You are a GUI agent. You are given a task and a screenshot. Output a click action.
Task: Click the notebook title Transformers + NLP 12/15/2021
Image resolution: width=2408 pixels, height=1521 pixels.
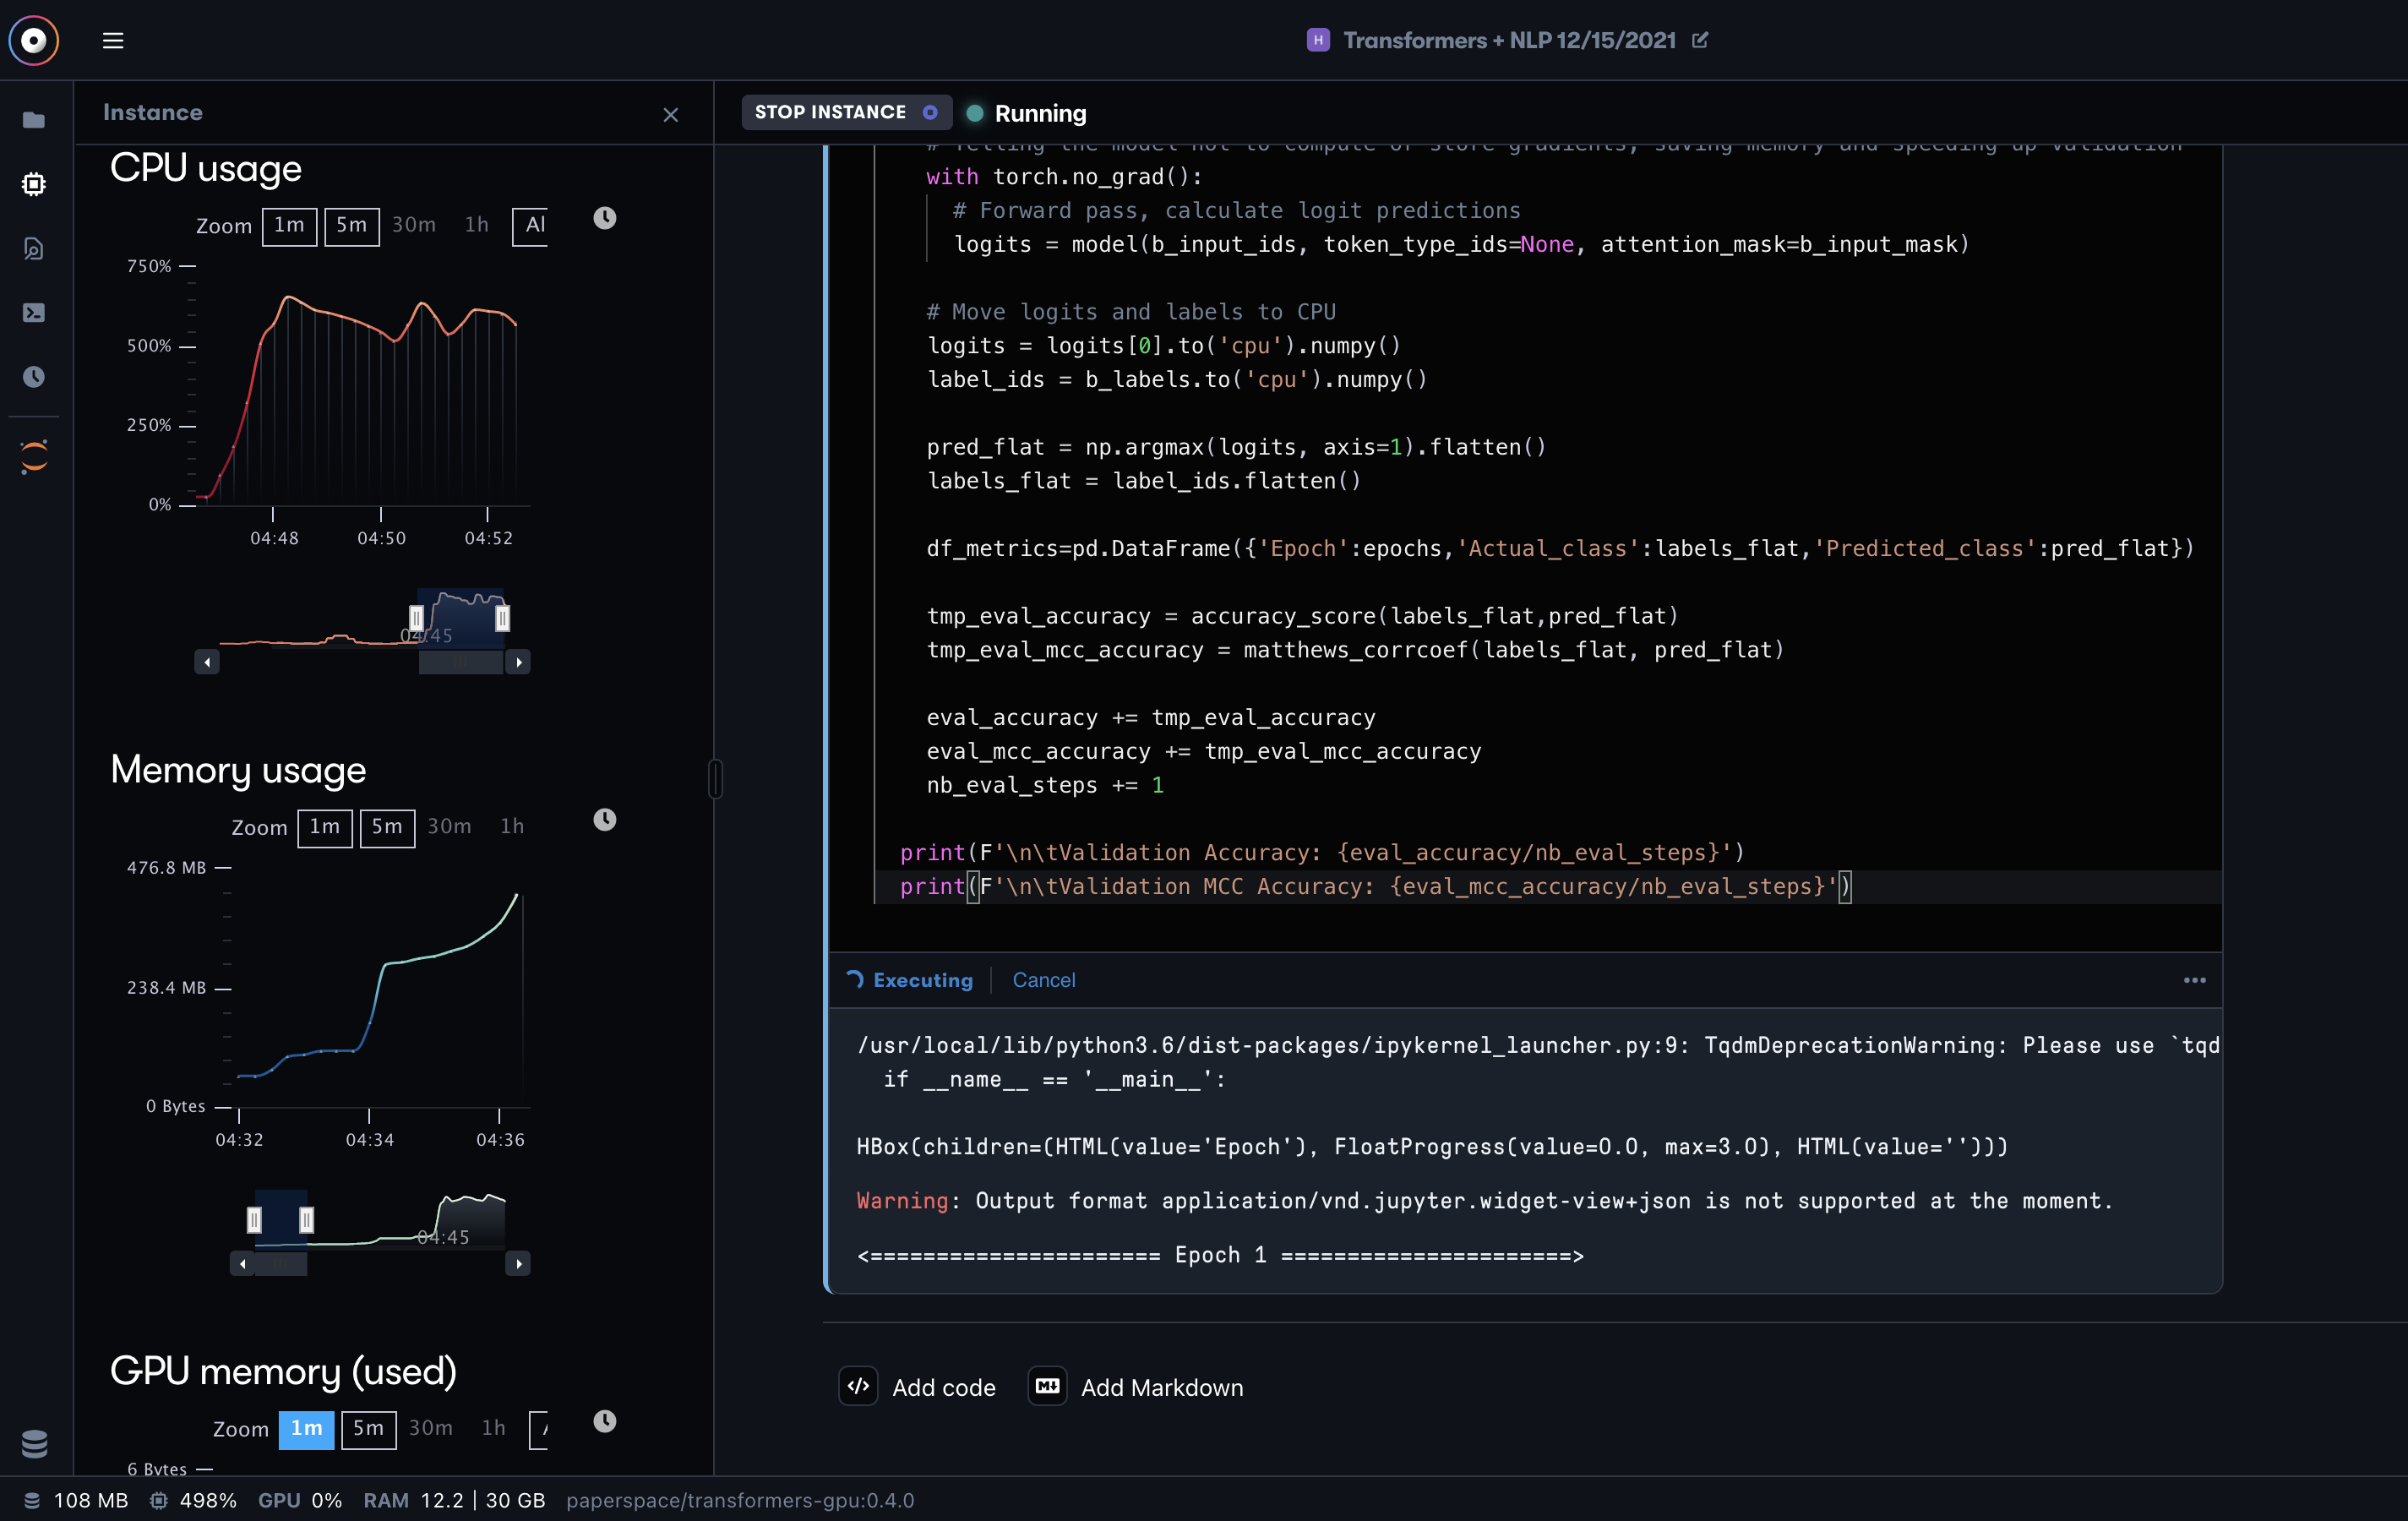tap(1509, 40)
